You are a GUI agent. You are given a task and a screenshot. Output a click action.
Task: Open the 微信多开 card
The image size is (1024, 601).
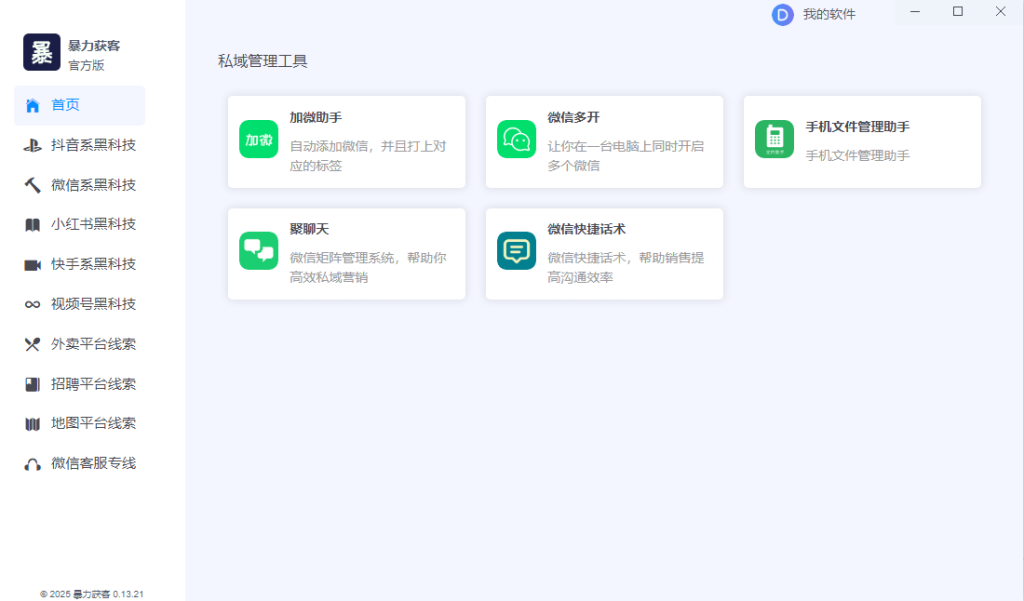[603, 141]
